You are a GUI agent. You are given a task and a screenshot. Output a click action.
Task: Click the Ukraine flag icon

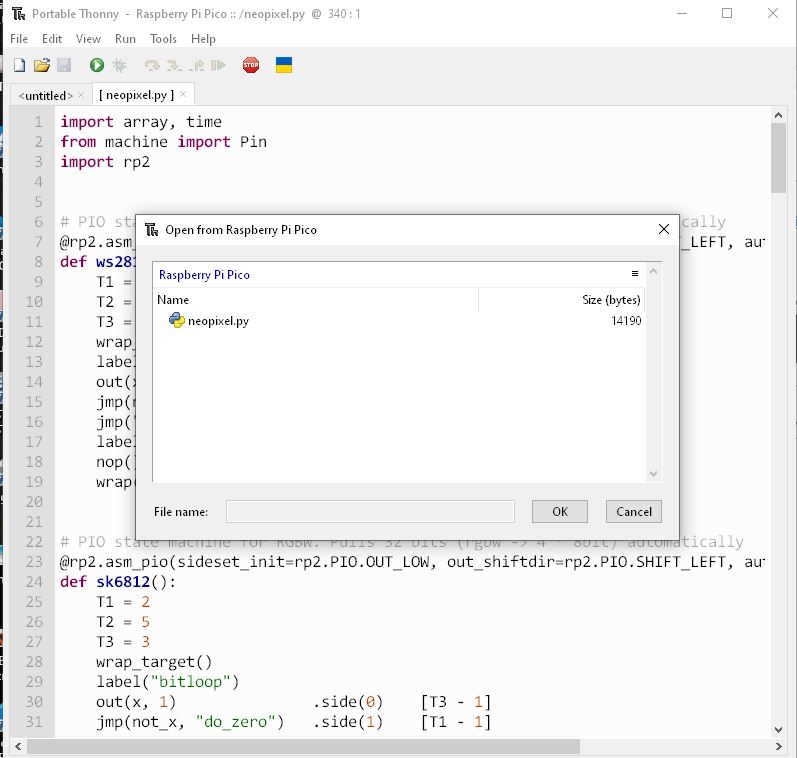pyautogui.click(x=284, y=65)
